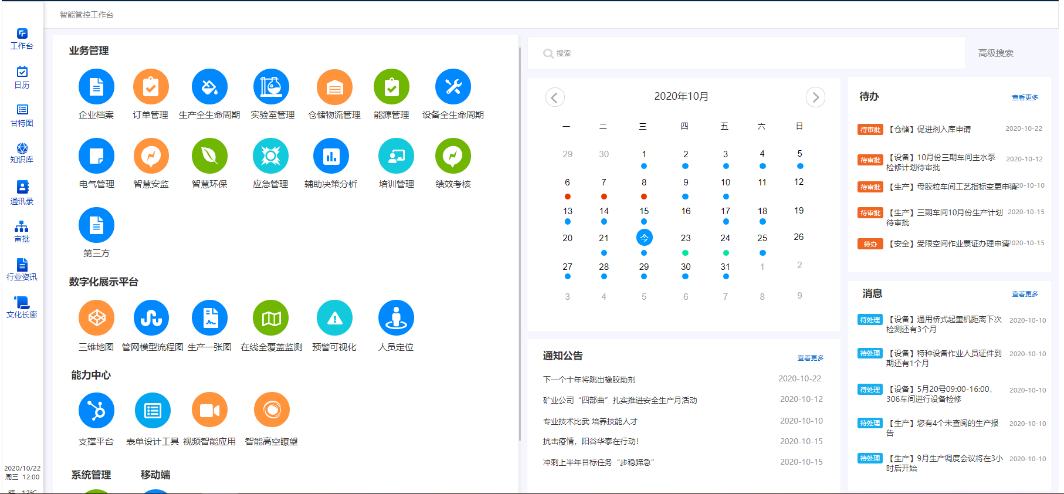Select the 智慧环保 leaf icon
This screenshot has width=1064, height=494.
click(210, 155)
